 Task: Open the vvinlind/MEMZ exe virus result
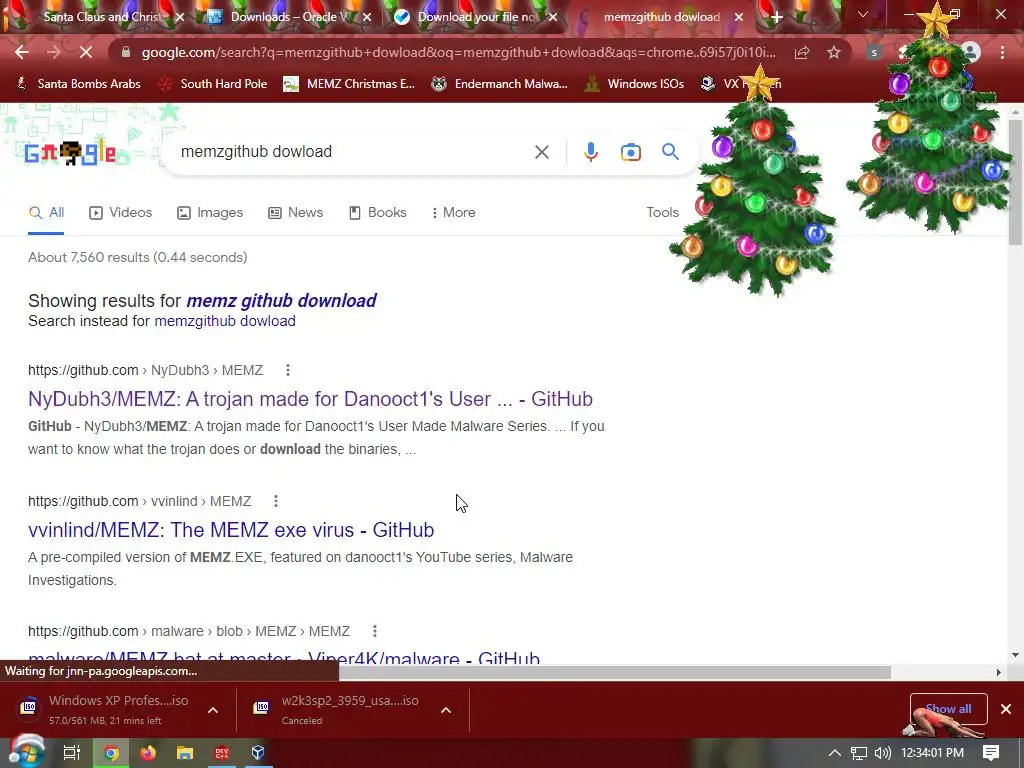coord(231,530)
